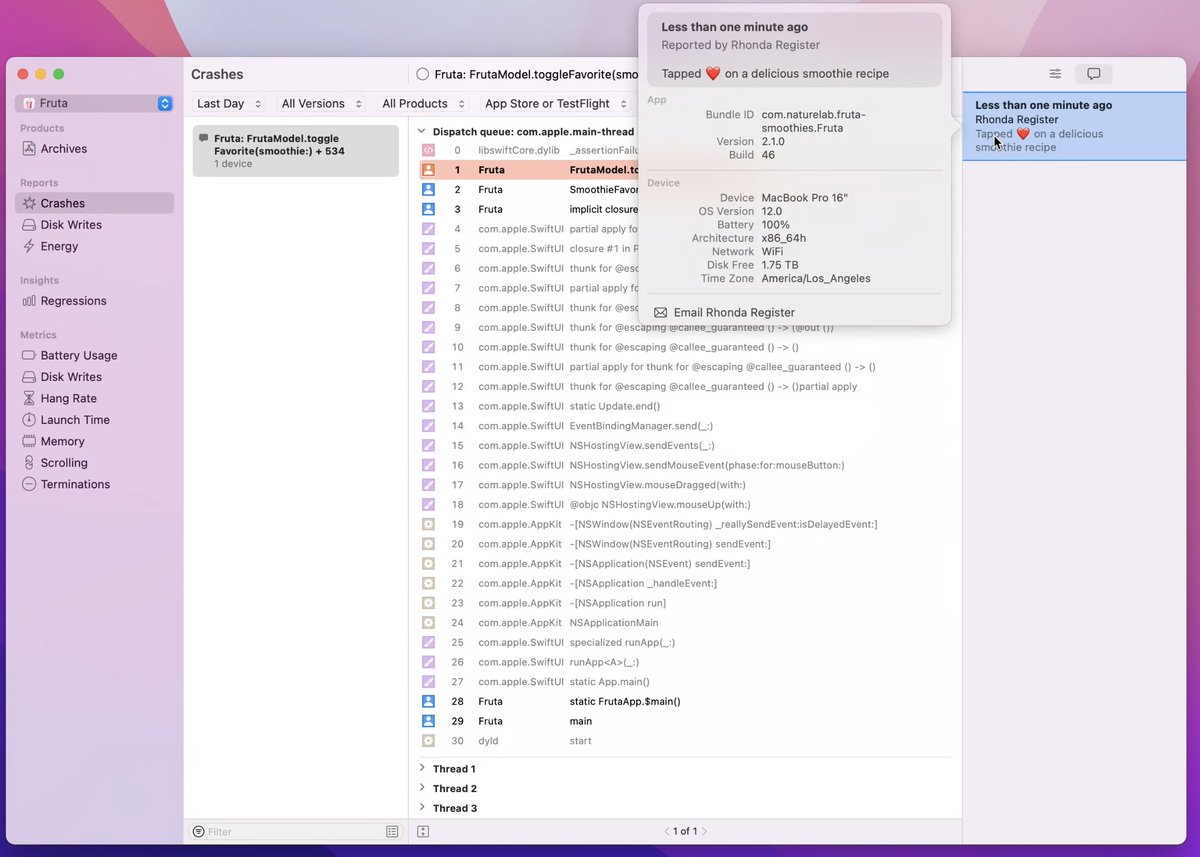
Task: Select frame 25 specialized runApp(_:)
Action: pos(685,643)
